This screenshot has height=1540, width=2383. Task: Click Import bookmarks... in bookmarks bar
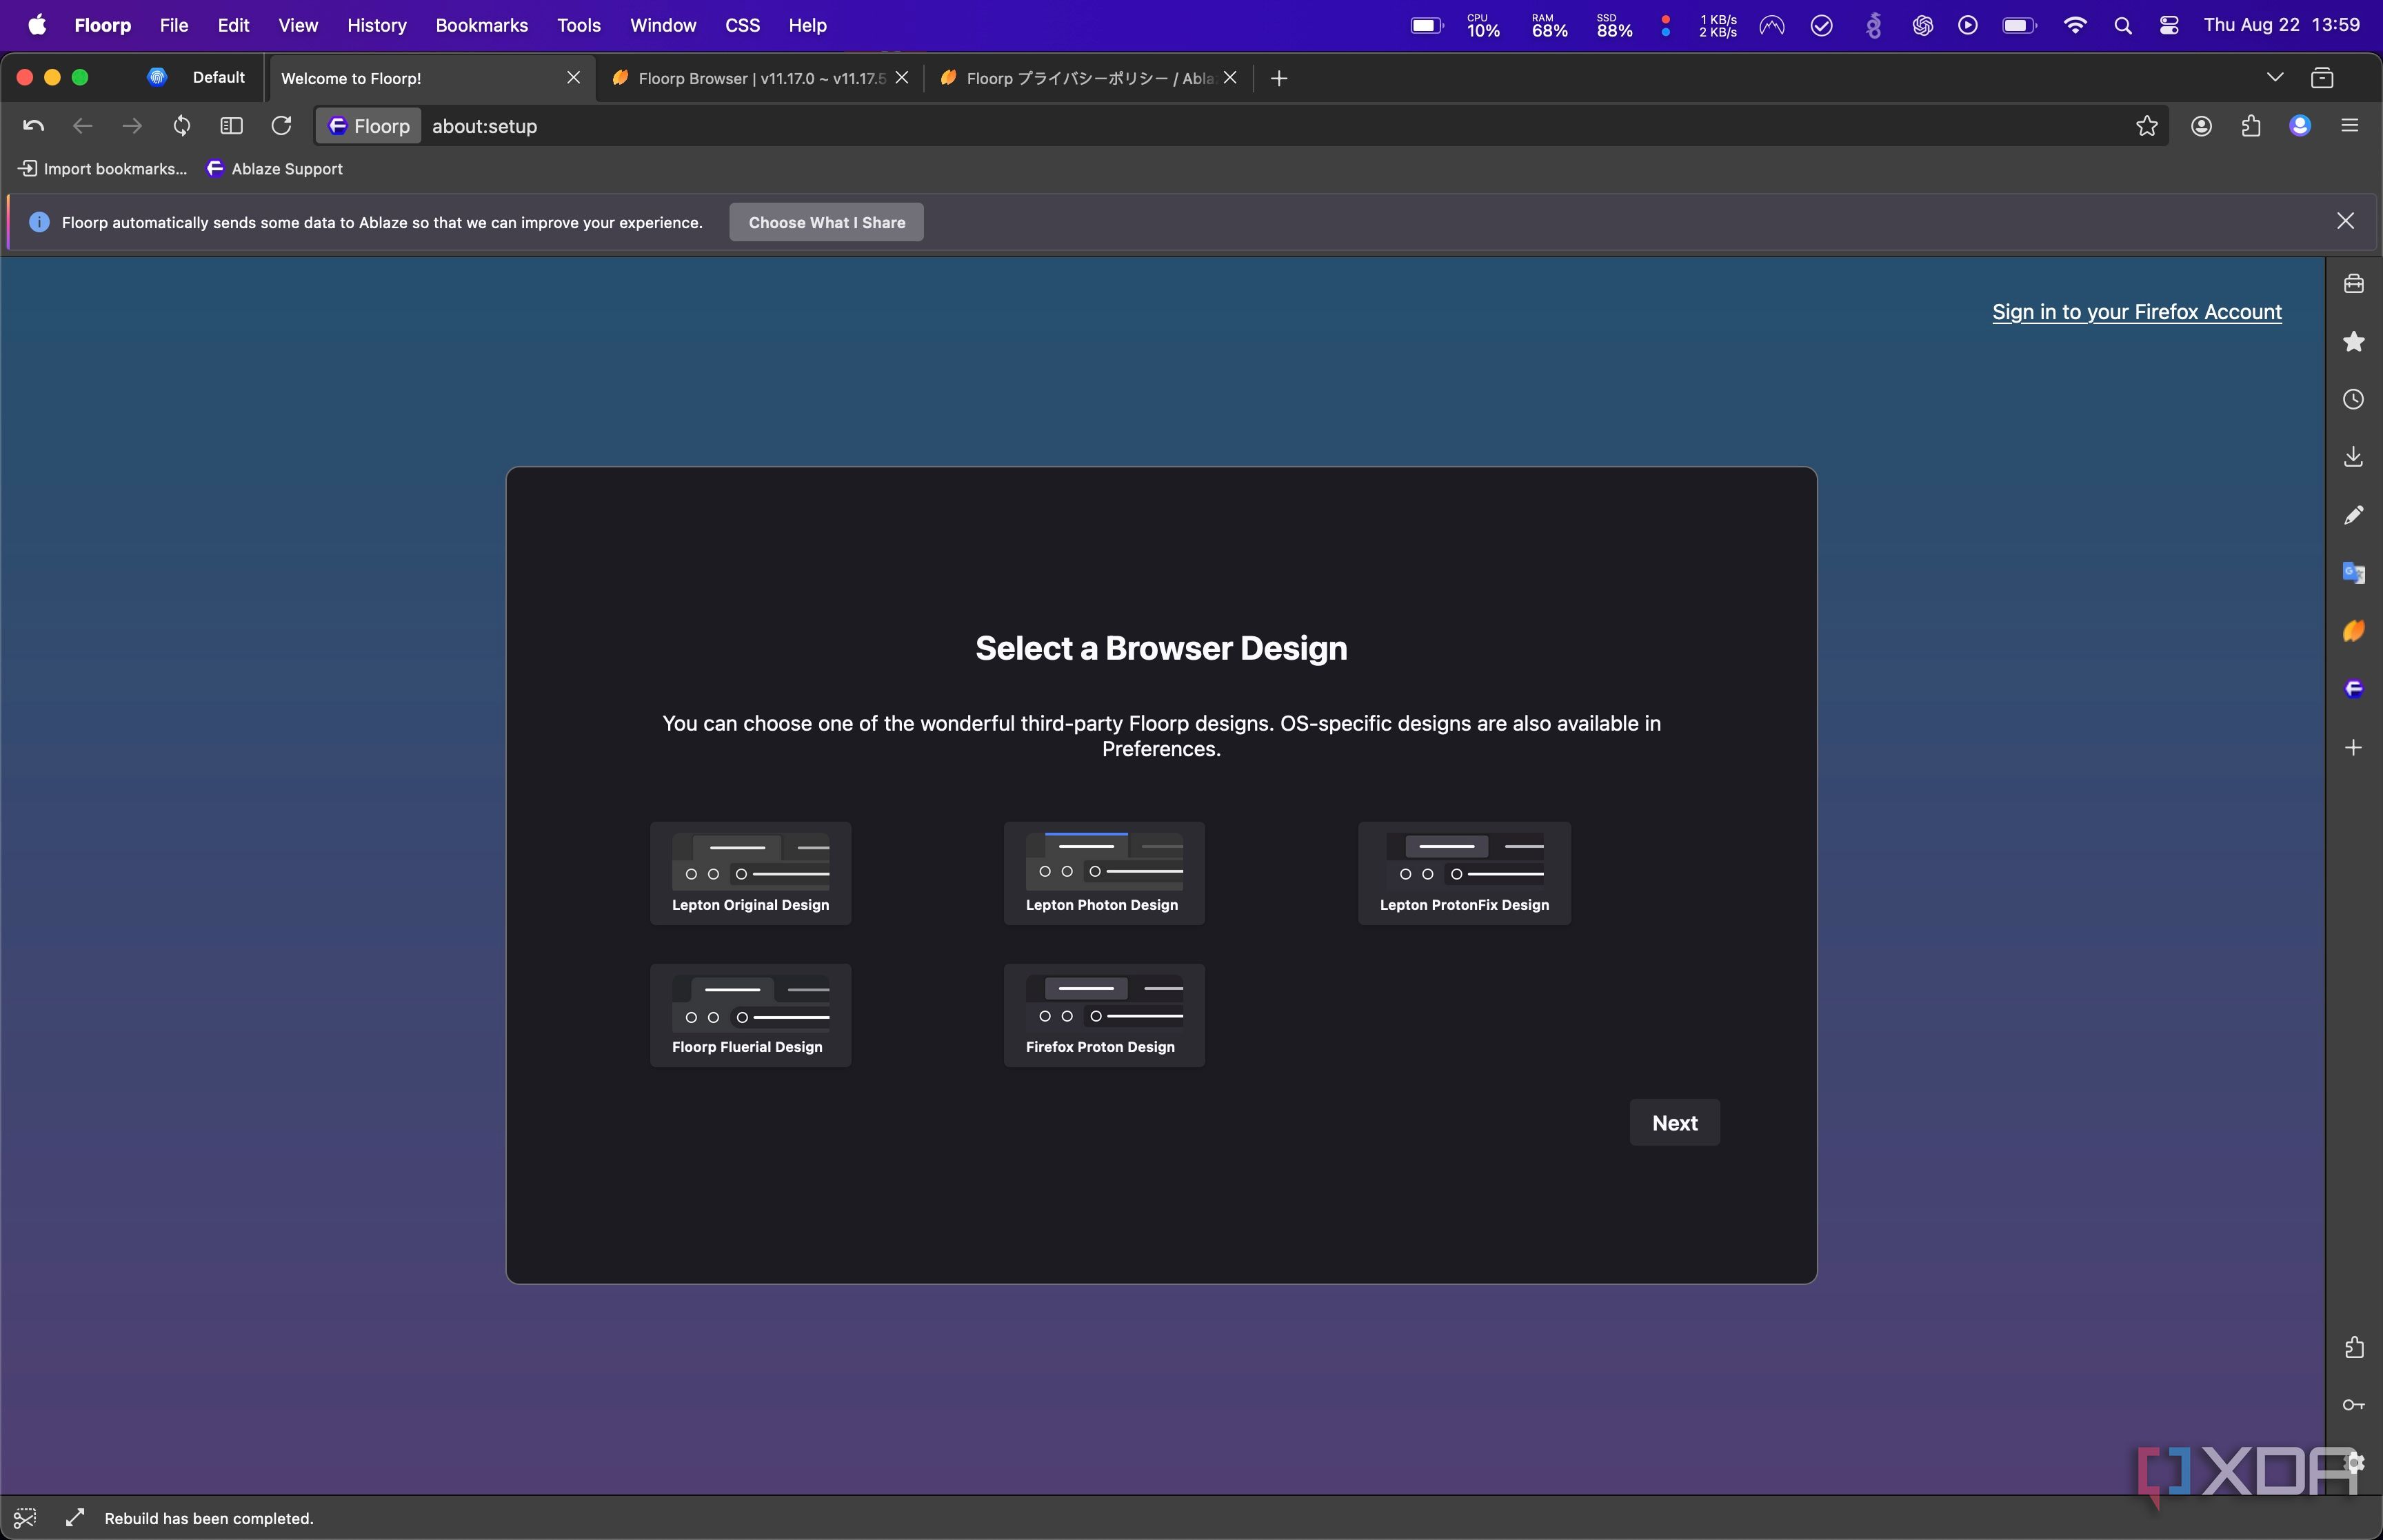[103, 169]
